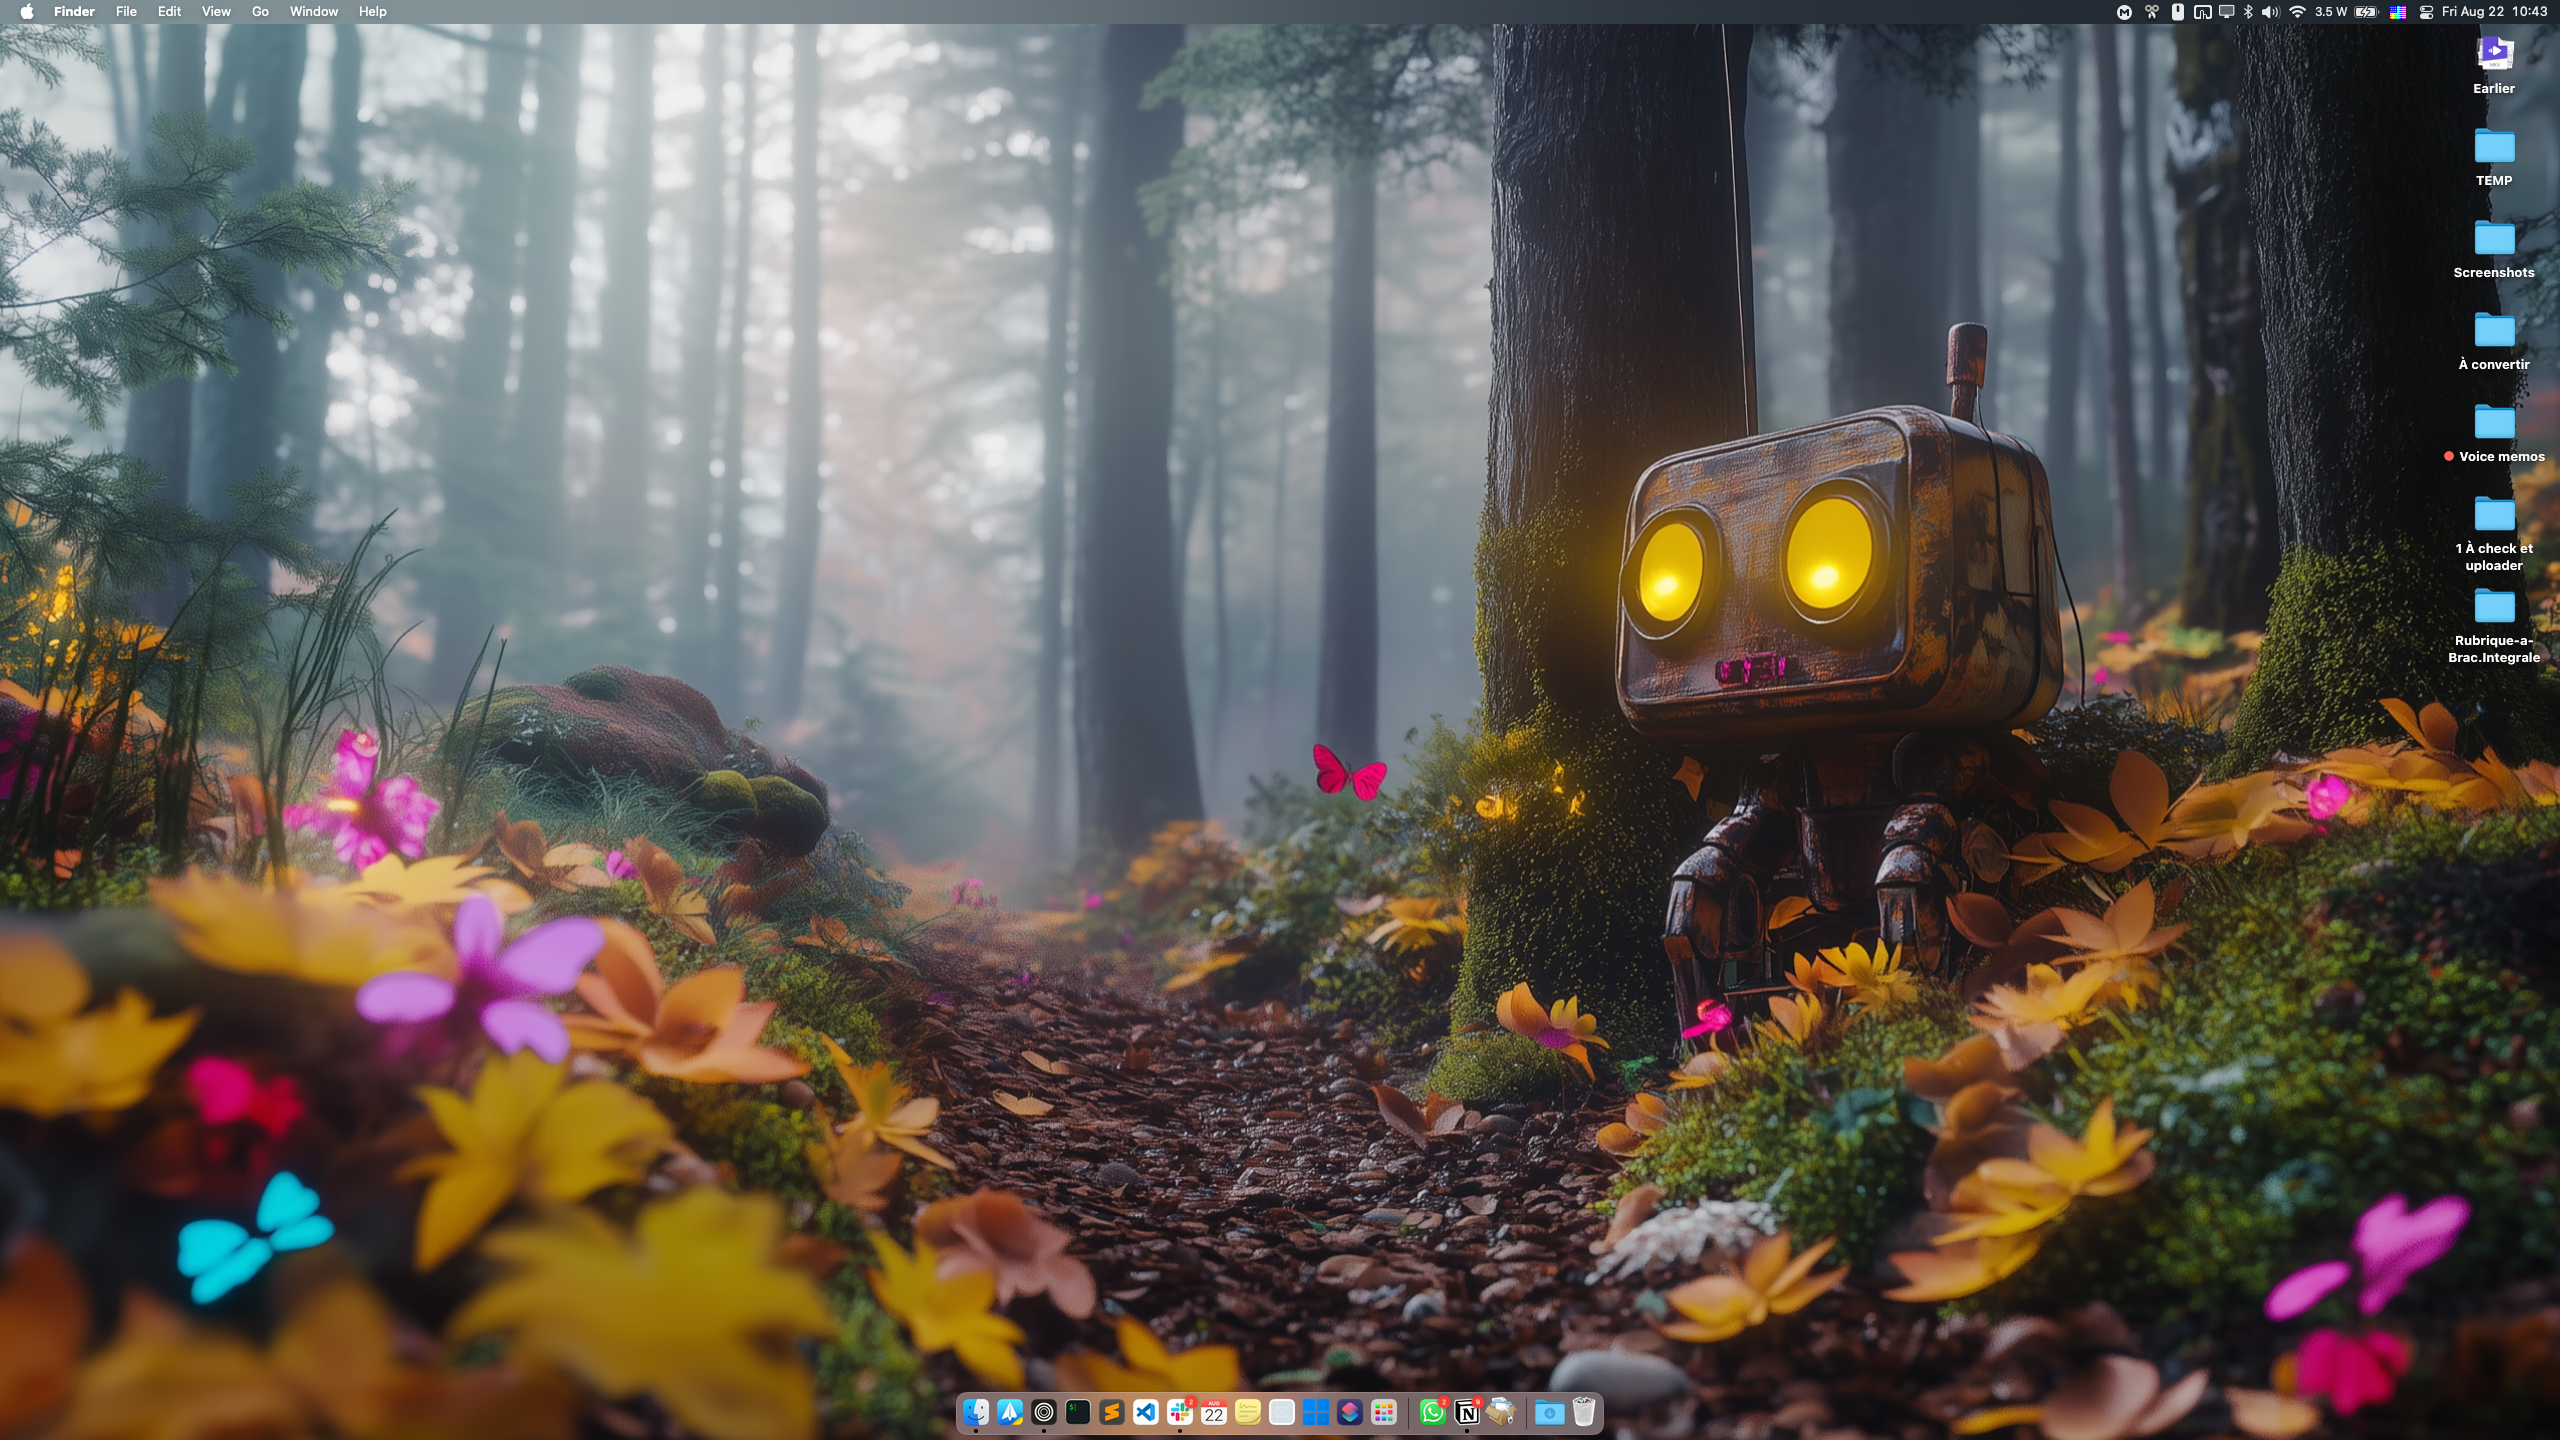Open the Go menu
Screen dimensions: 2560x1440
coord(260,12)
